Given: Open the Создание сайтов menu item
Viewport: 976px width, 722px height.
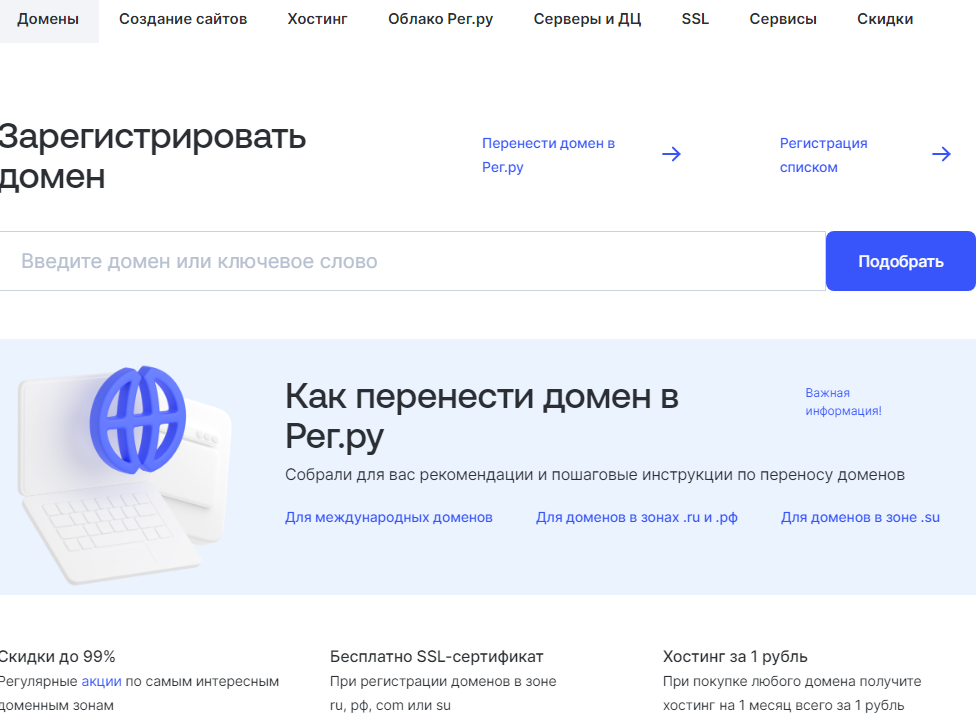Looking at the screenshot, I should pos(183,19).
